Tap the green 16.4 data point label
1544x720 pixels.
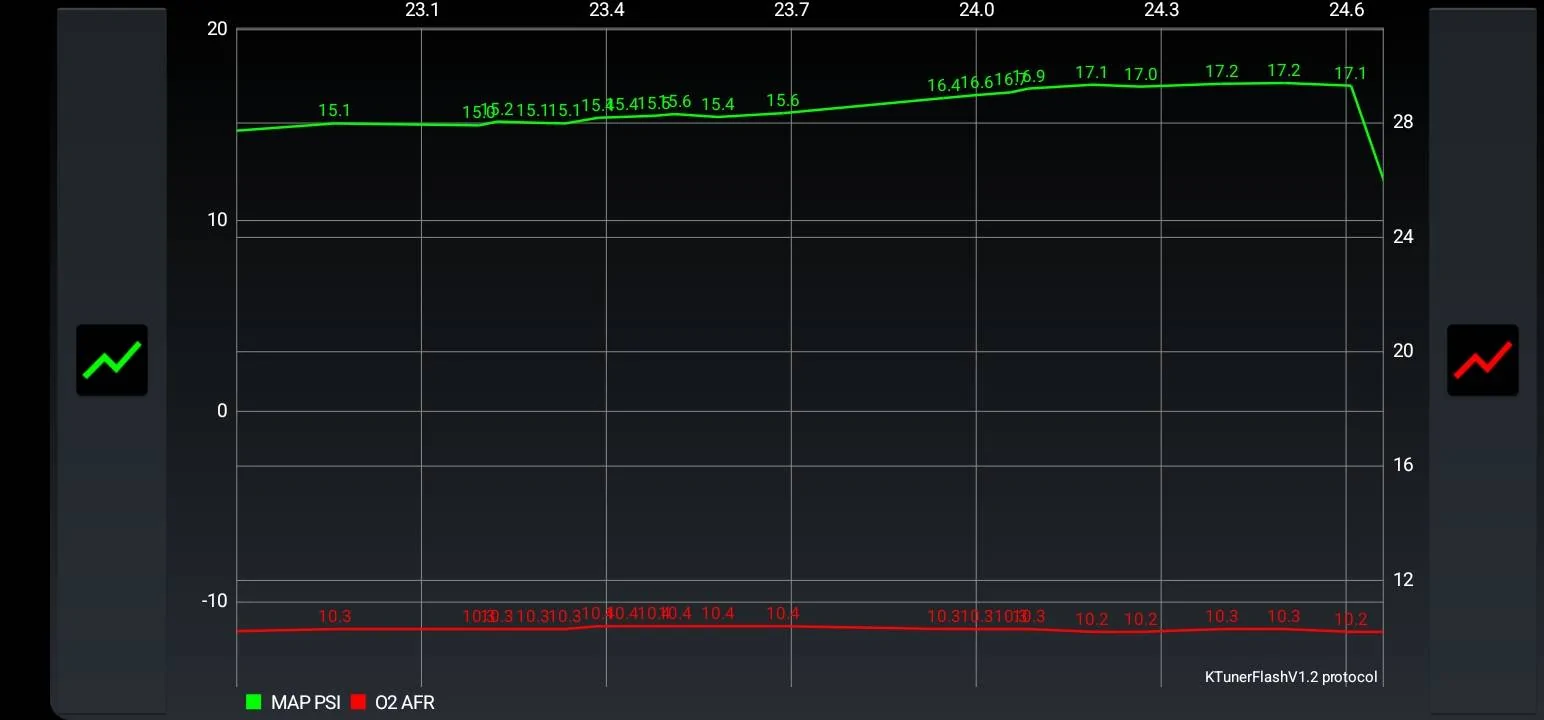click(942, 86)
